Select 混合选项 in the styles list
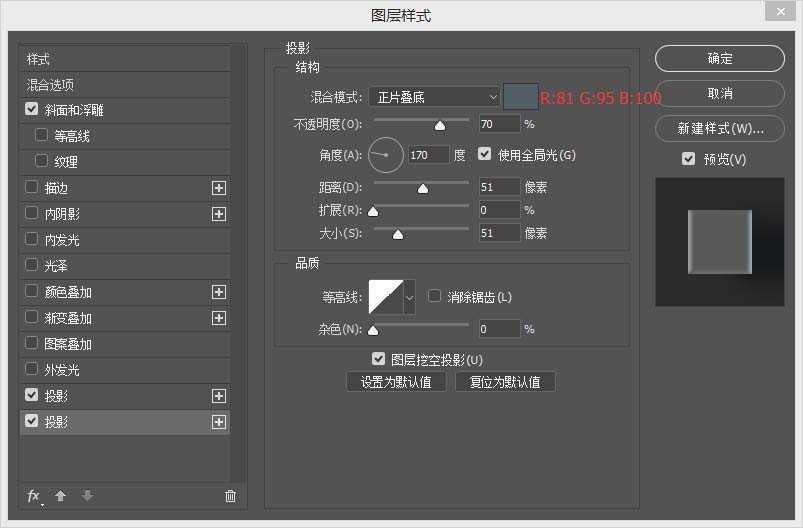 [50, 85]
